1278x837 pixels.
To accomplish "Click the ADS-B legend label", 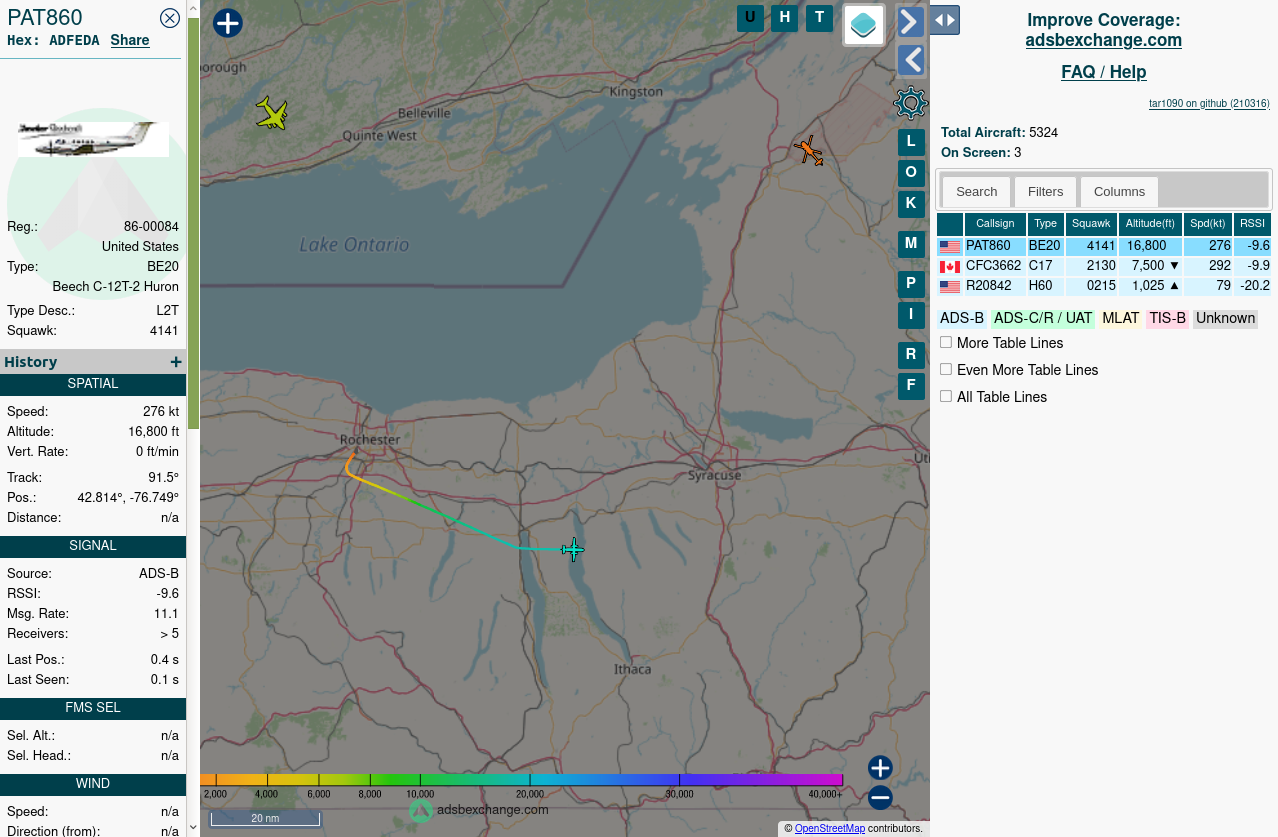I will pyautogui.click(x=962, y=319).
